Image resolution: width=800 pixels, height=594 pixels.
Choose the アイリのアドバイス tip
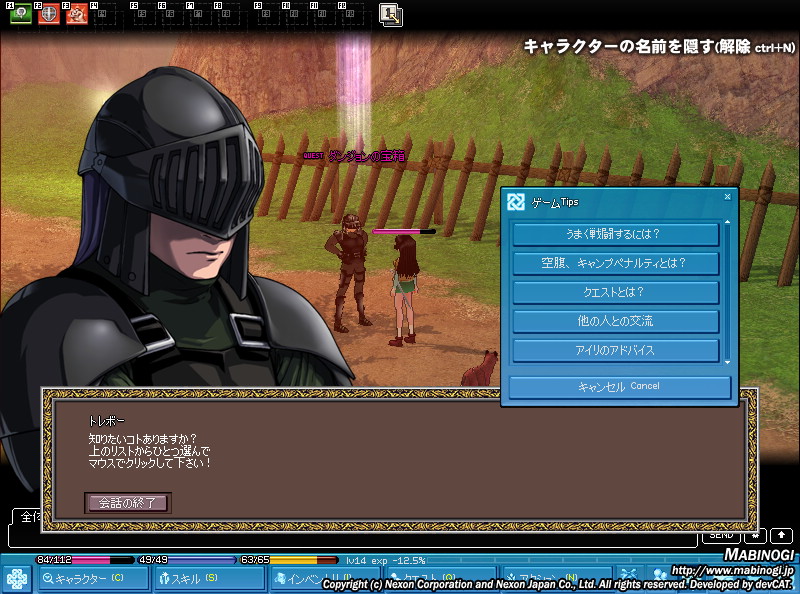(616, 351)
